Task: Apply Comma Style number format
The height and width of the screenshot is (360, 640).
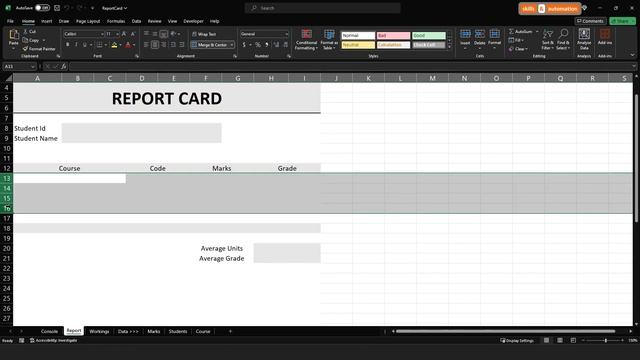Action: 267,44
